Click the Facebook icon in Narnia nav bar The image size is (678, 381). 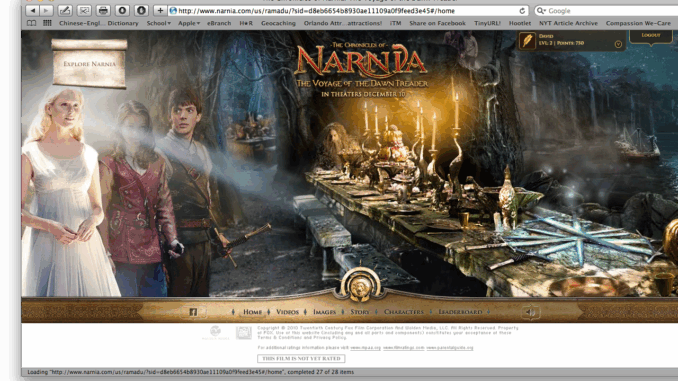click(x=193, y=312)
